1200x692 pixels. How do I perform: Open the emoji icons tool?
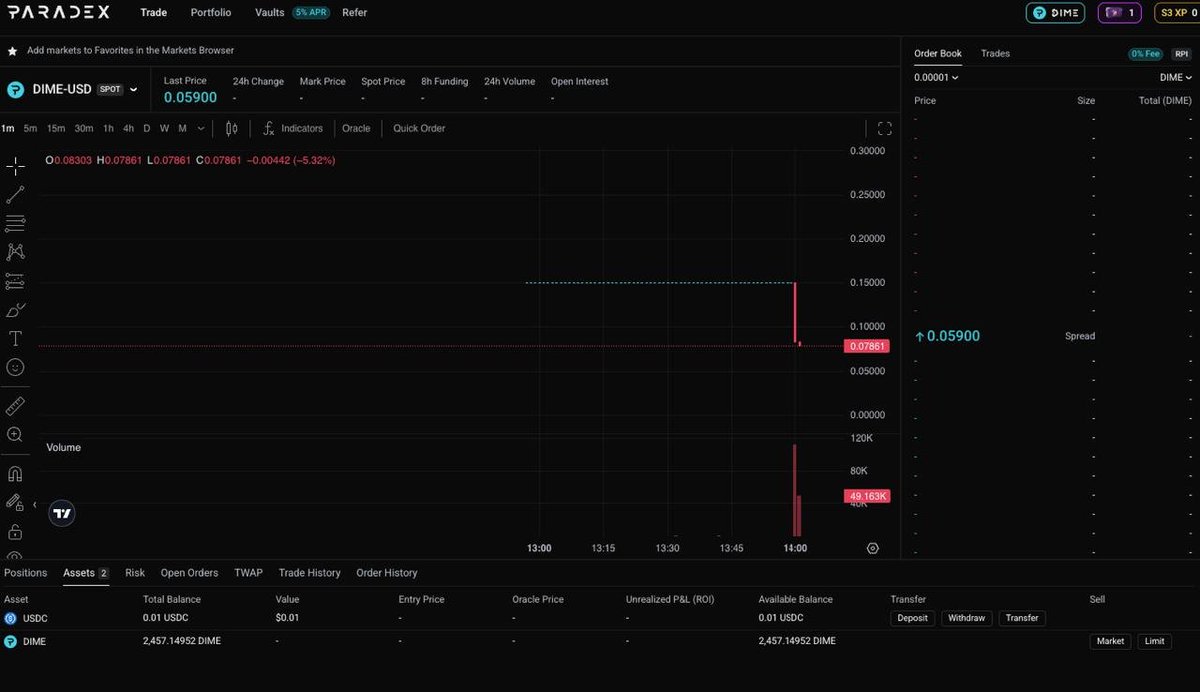coord(15,368)
